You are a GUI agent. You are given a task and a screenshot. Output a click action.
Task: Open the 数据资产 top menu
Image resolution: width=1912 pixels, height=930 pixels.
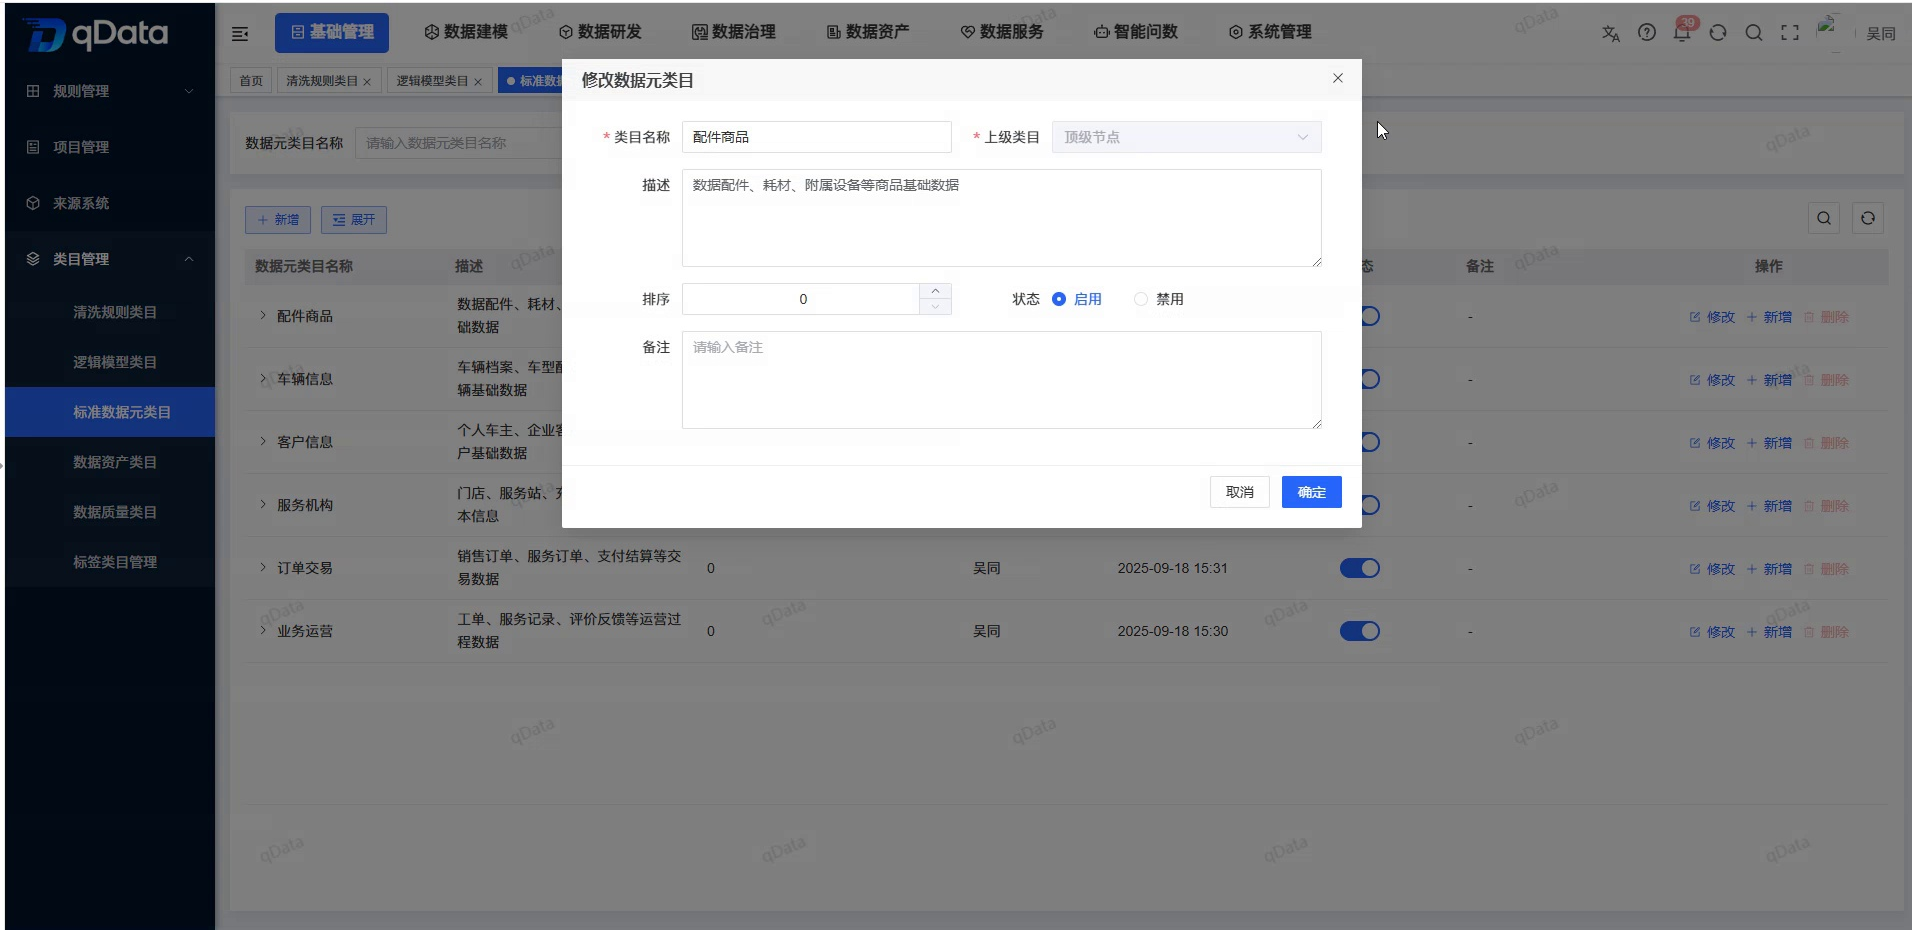coord(868,32)
